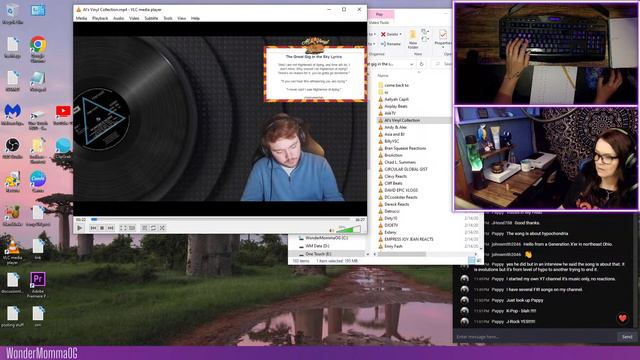Select the 'Andy & Alex' file
This screenshot has width=640, height=360.
(393, 127)
